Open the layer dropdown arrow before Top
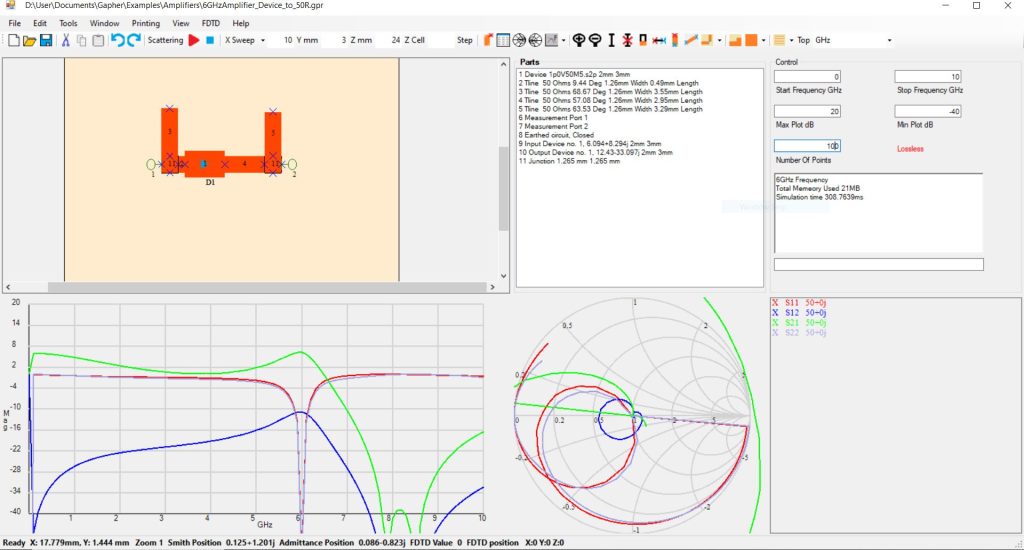 [790, 40]
